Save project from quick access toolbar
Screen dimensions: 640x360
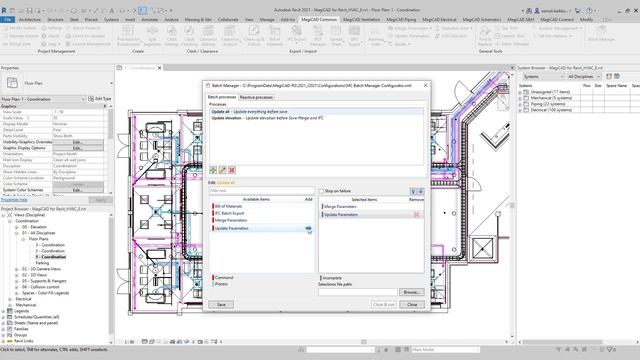click(x=29, y=10)
